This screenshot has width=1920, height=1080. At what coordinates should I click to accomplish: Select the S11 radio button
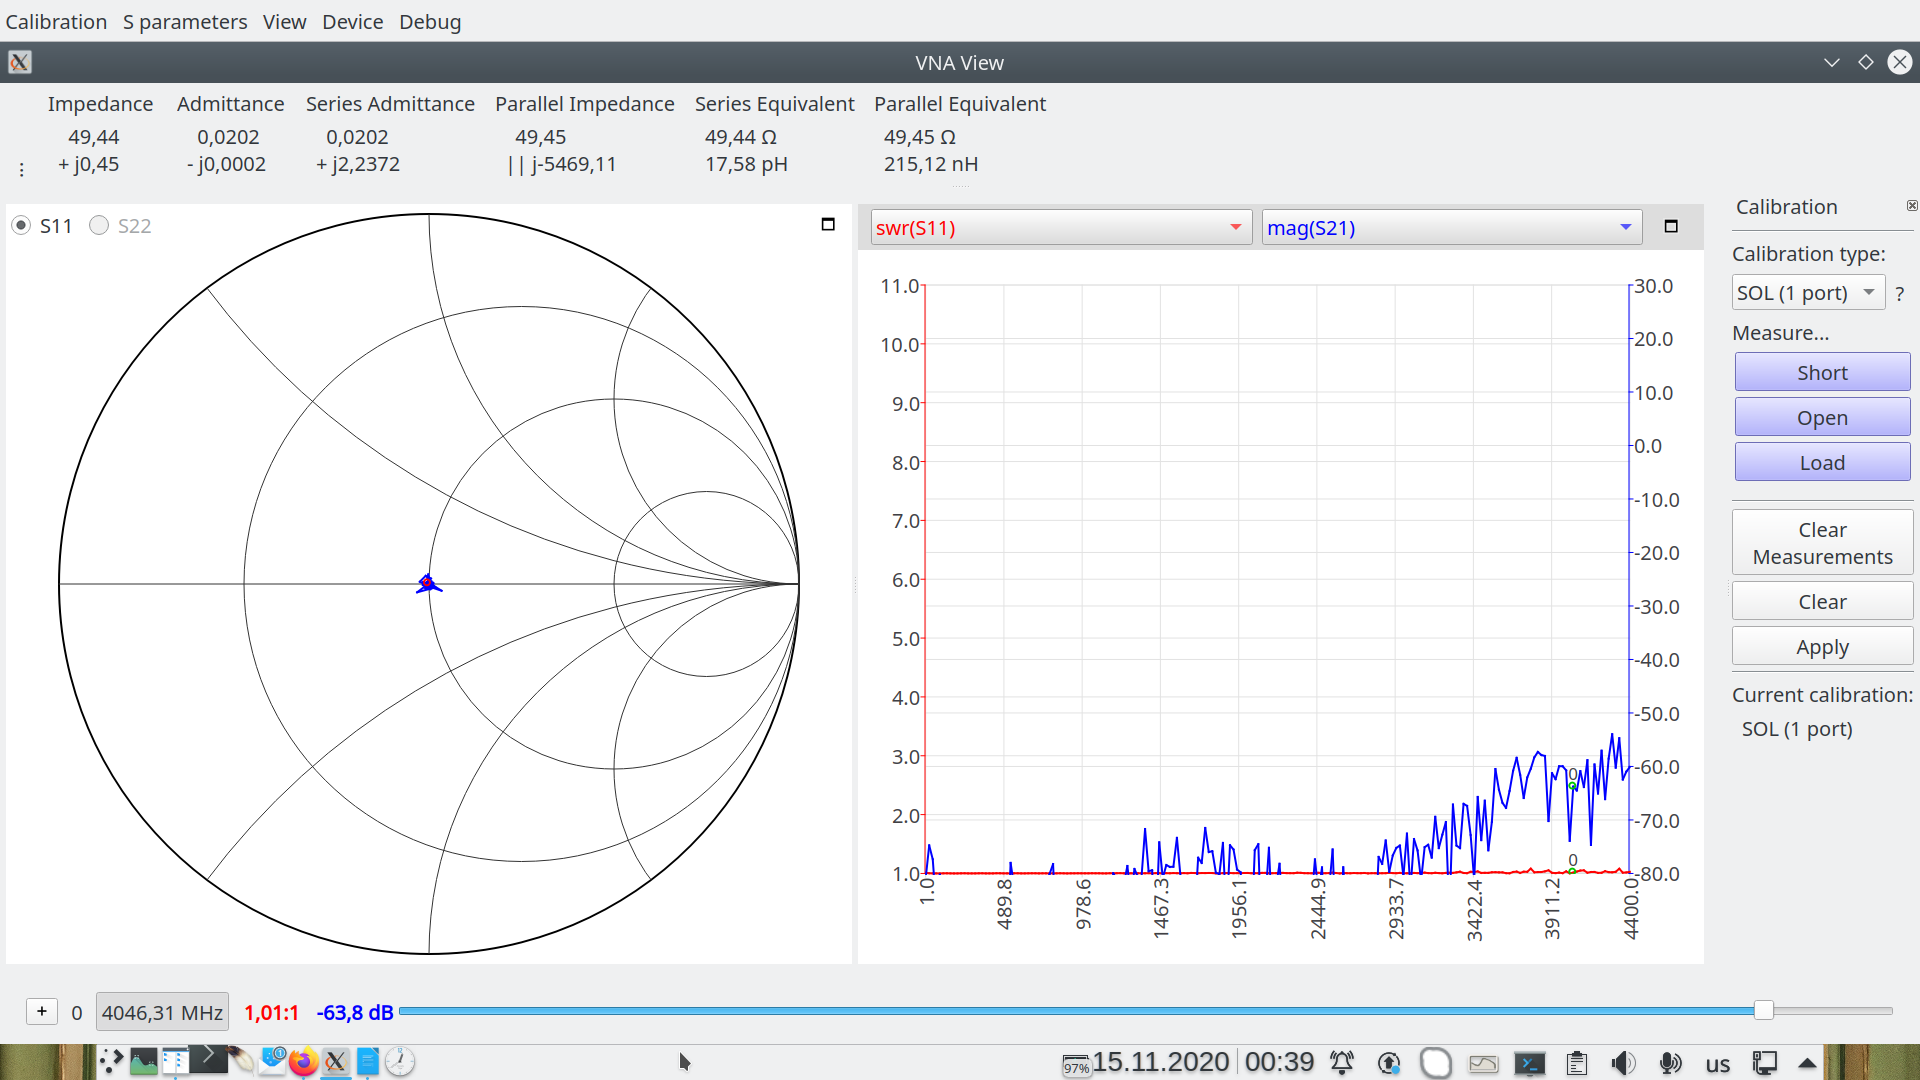click(x=21, y=226)
